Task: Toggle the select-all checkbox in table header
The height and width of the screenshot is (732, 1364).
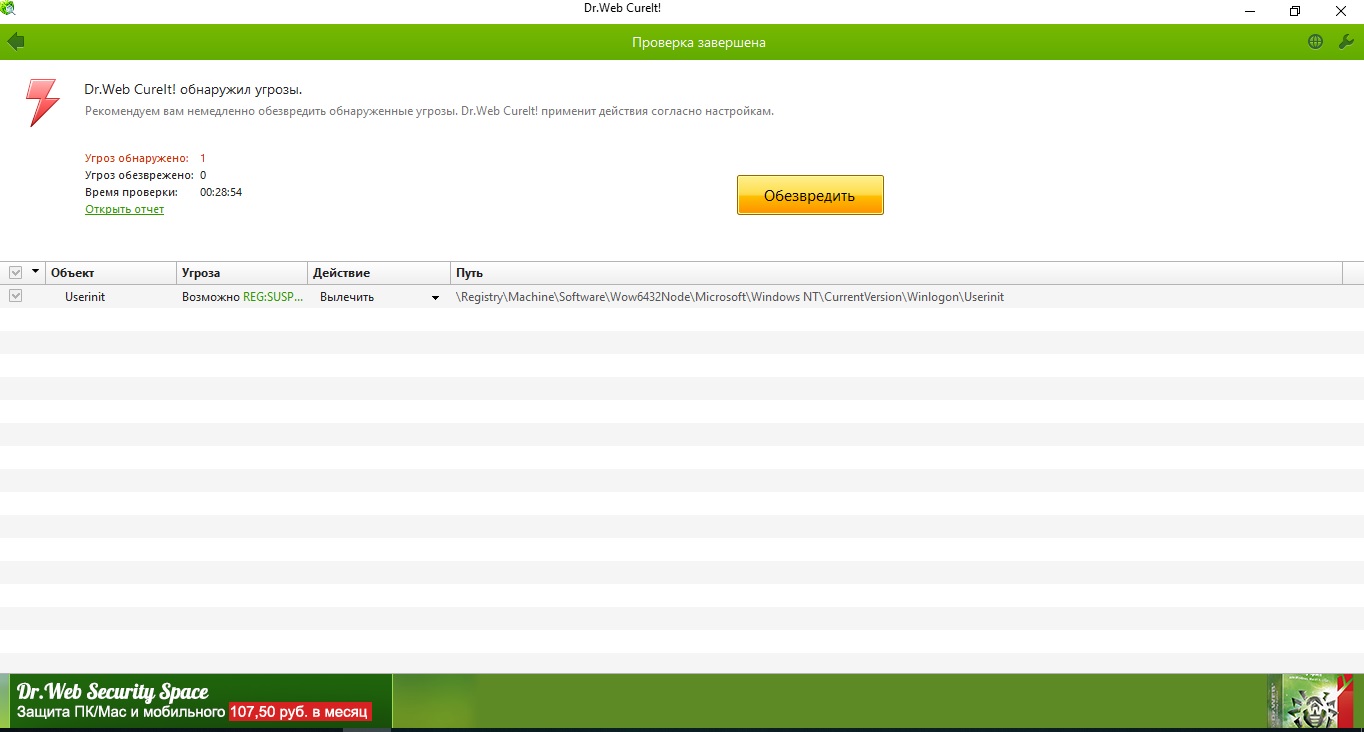Action: click(15, 272)
